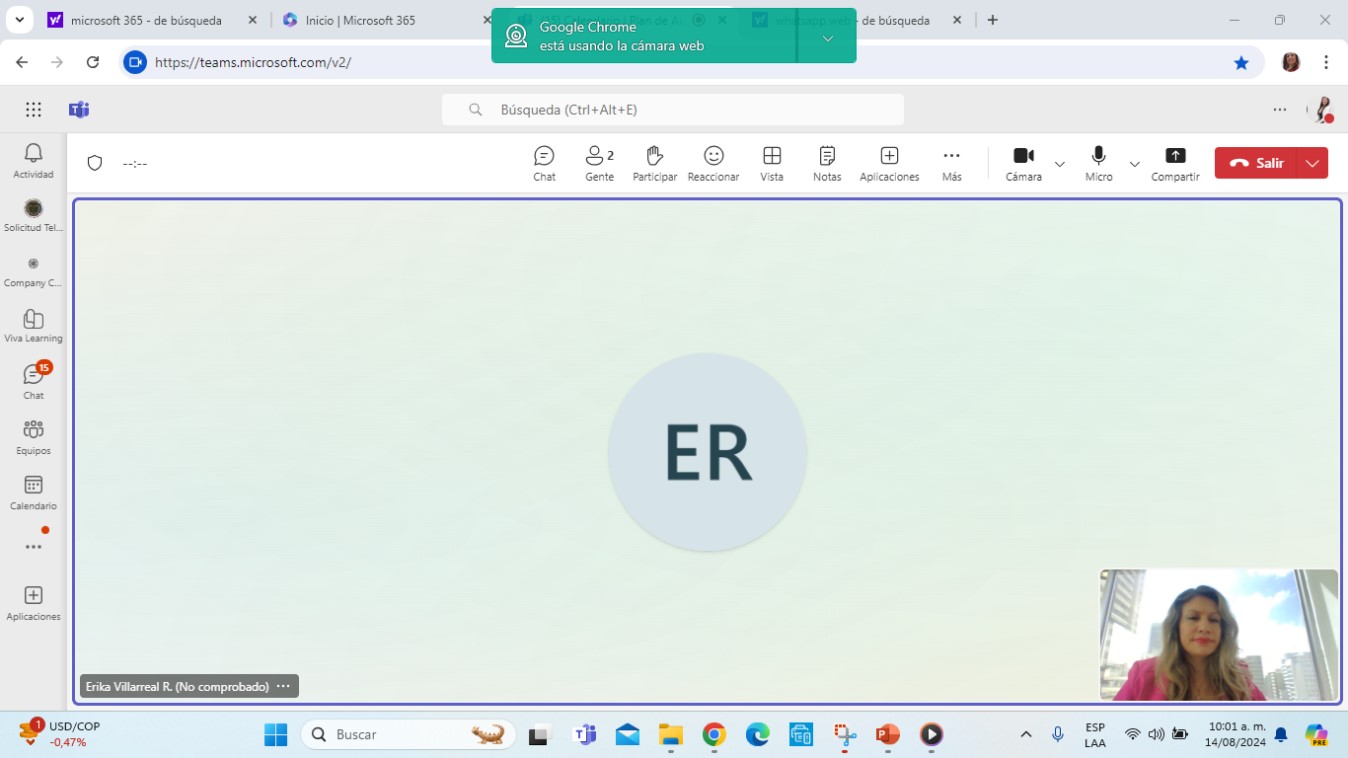This screenshot has width=1348, height=758.
Task: Expand the camera options arrow
Action: [1060, 164]
